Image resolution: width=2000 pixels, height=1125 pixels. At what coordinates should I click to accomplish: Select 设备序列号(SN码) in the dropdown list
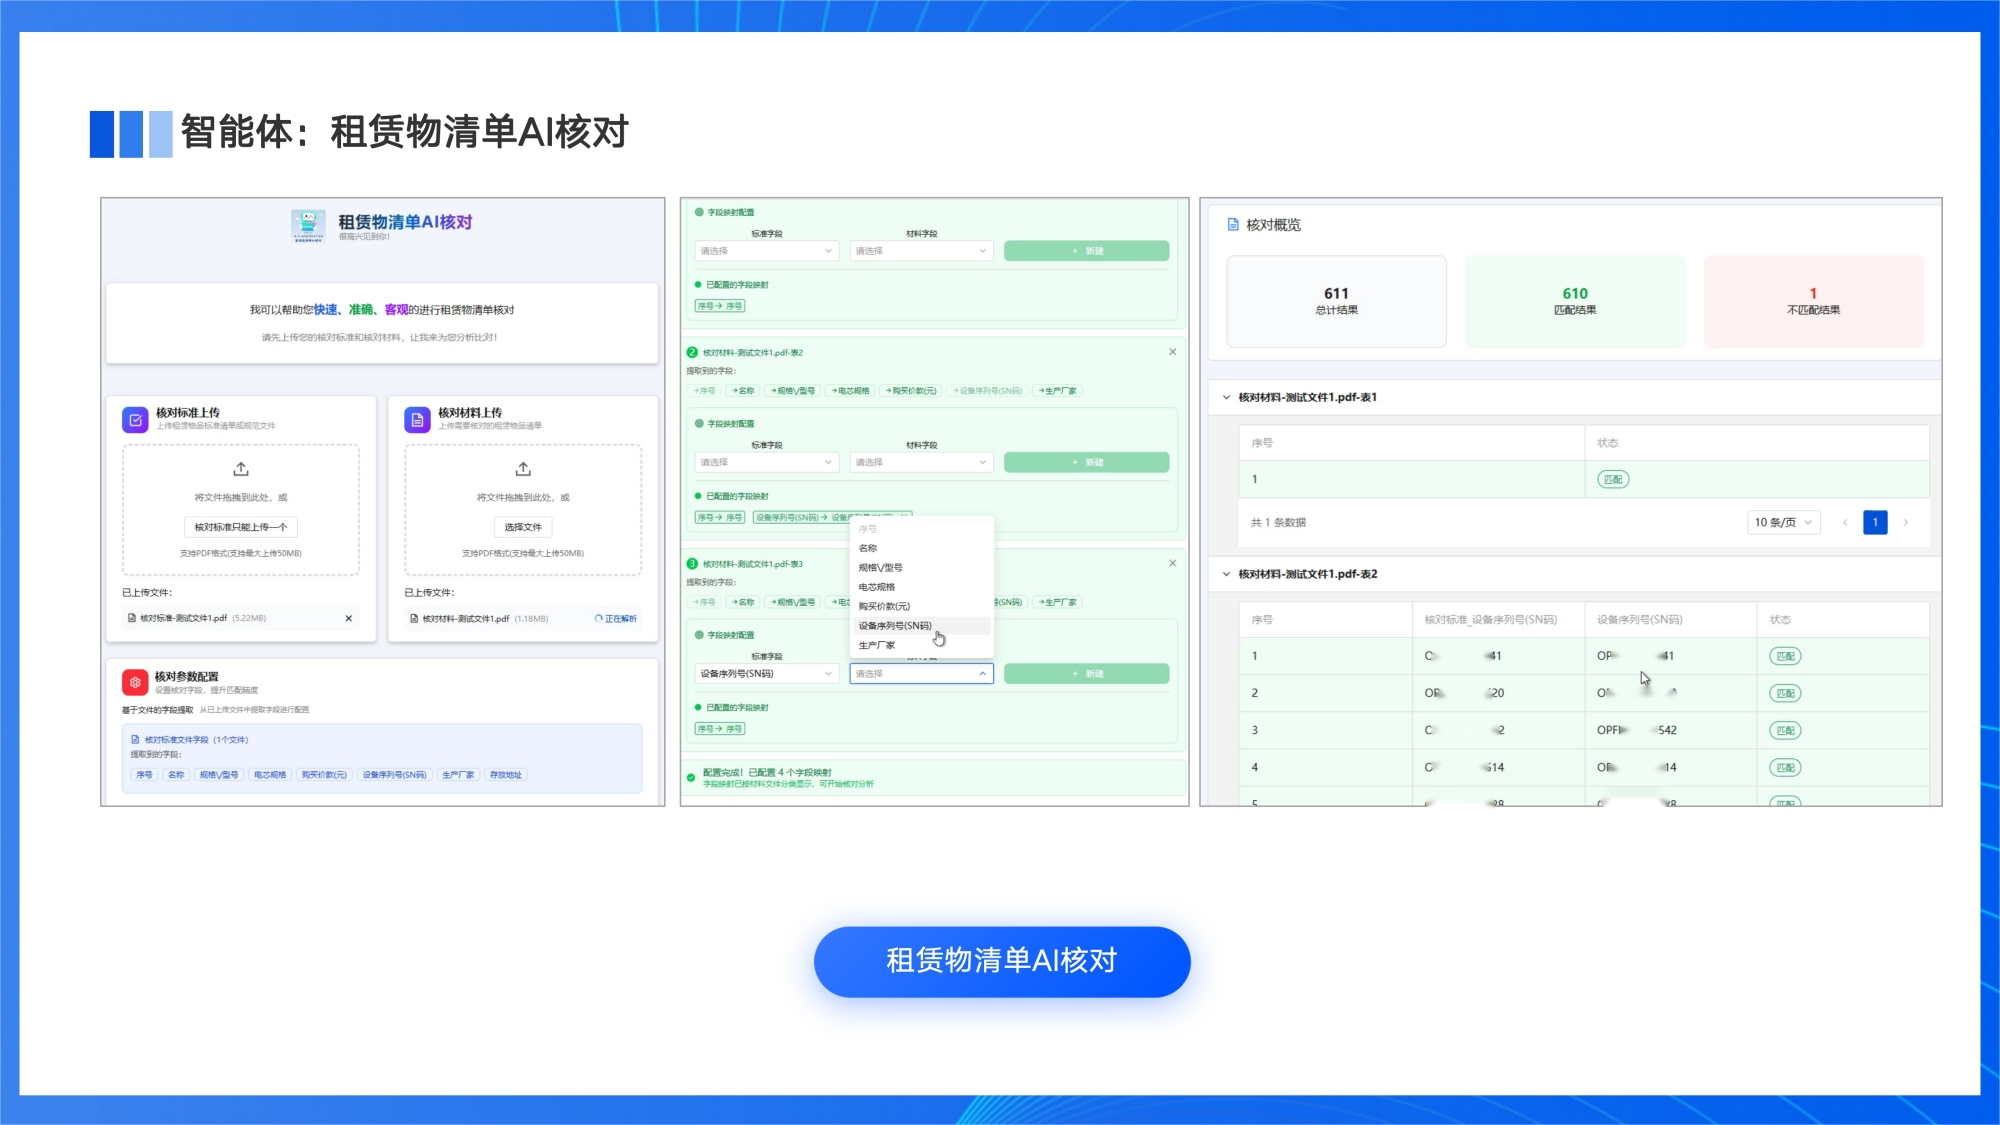tap(895, 626)
